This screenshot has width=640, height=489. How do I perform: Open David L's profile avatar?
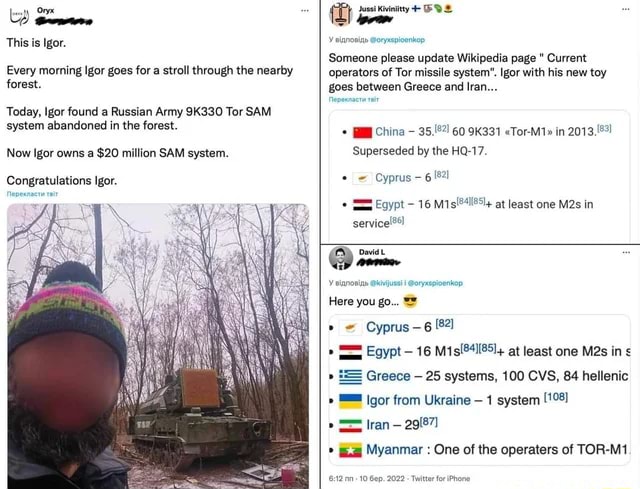(x=341, y=258)
